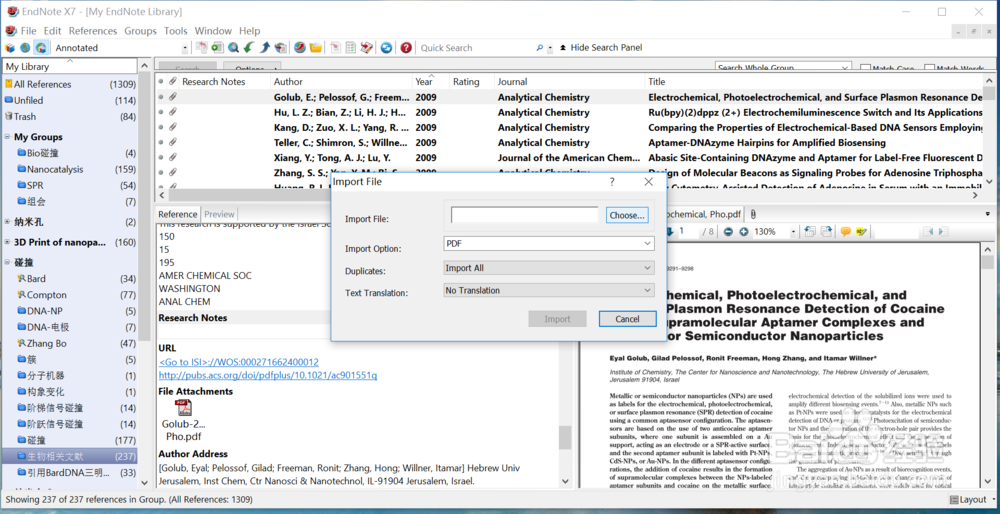Open the pubs.acs.org pdfplus URL link
Image resolution: width=1000 pixels, height=514 pixels.
coord(268,376)
